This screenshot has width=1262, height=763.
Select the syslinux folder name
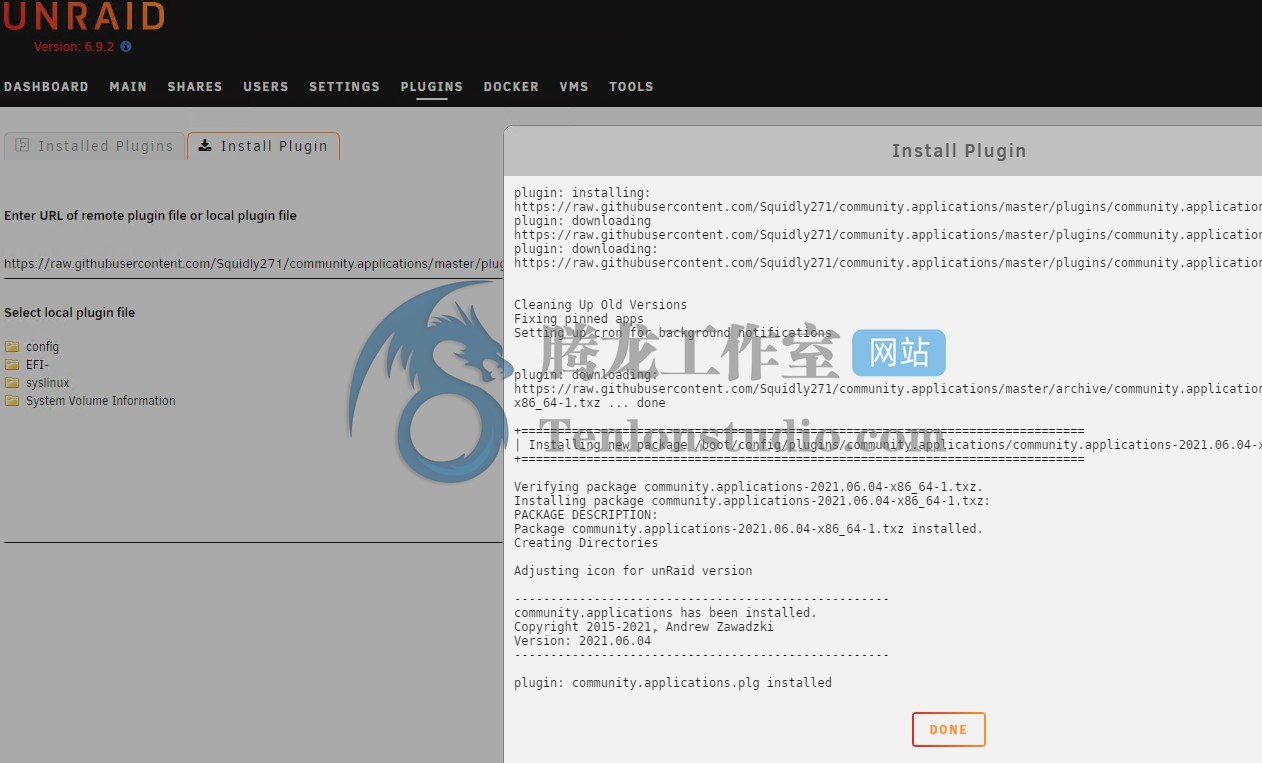(x=48, y=383)
